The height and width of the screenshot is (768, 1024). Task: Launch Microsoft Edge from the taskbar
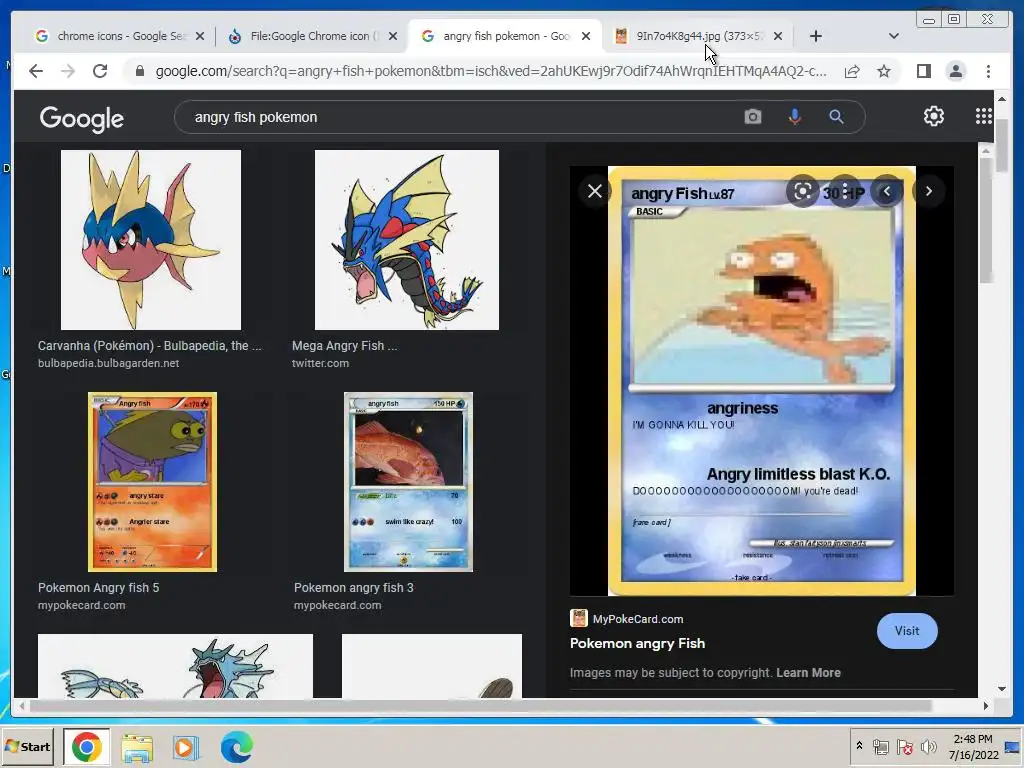tap(236, 747)
